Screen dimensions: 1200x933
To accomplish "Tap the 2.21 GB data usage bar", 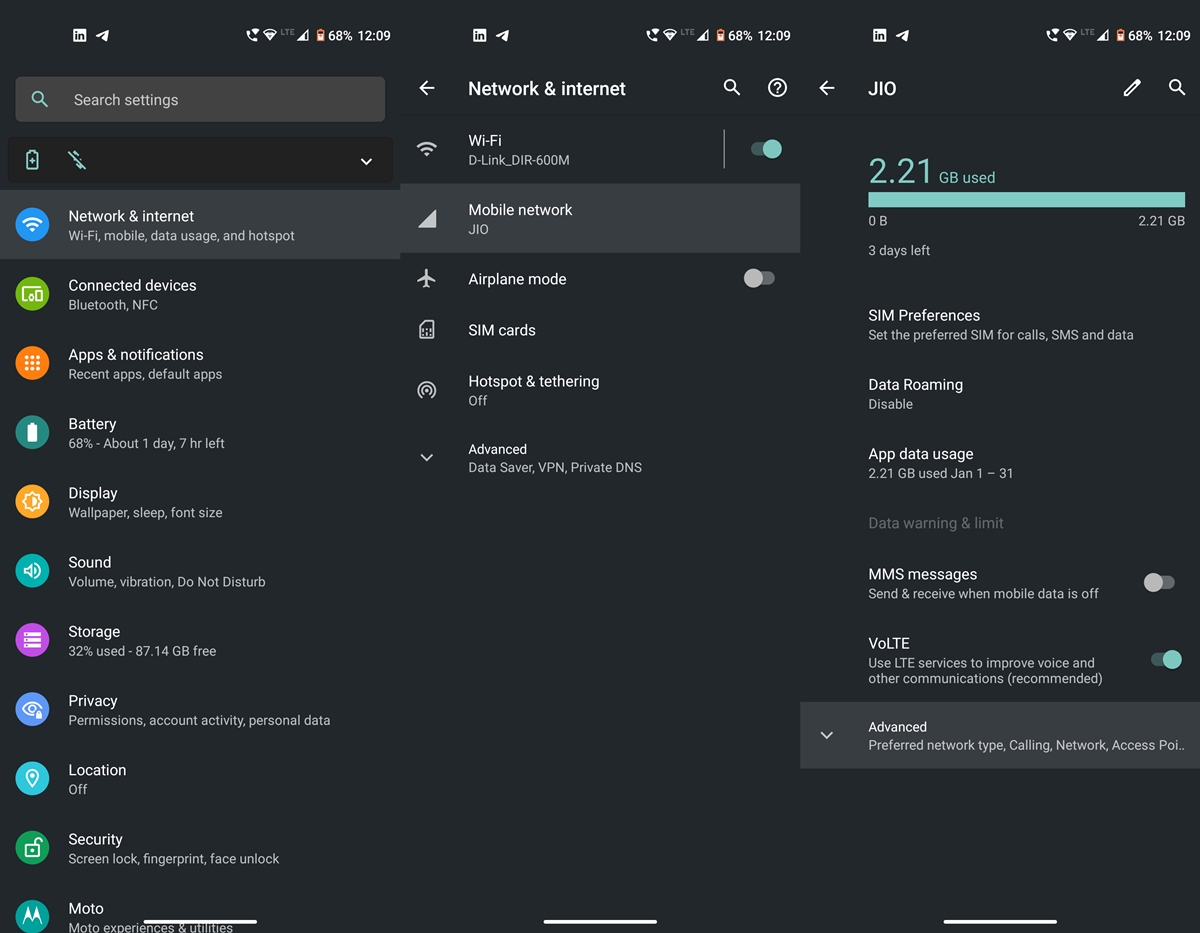I will 1026,200.
